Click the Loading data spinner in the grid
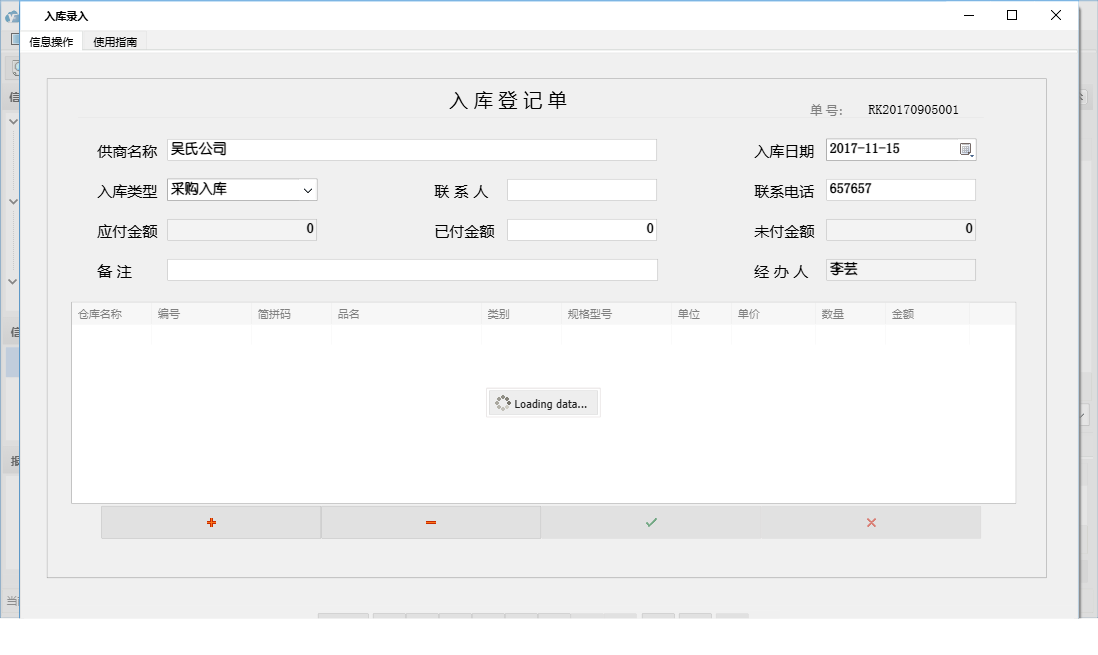1098x655 pixels. click(x=542, y=402)
